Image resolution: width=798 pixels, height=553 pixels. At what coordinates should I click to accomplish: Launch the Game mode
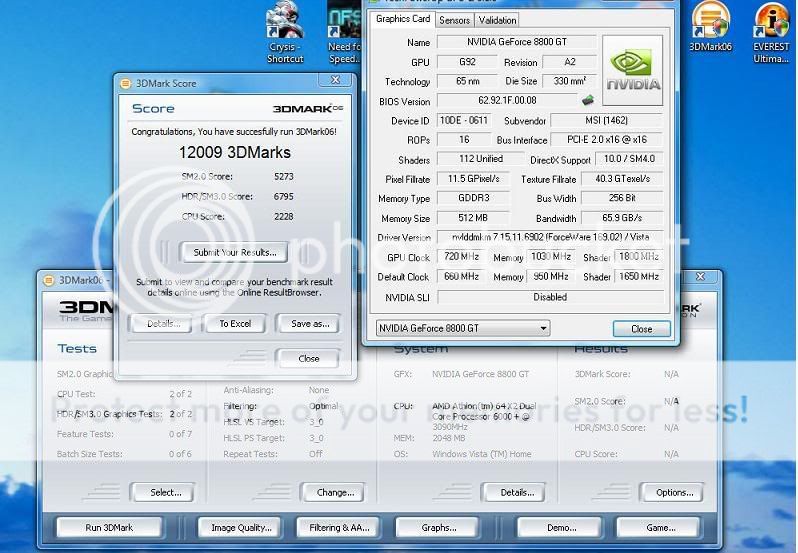point(660,528)
